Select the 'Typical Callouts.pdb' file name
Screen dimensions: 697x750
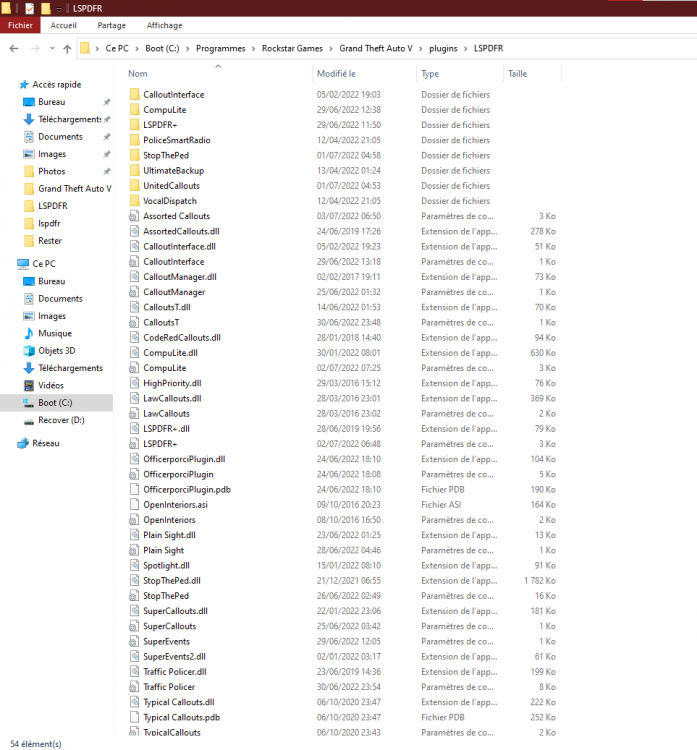click(181, 717)
